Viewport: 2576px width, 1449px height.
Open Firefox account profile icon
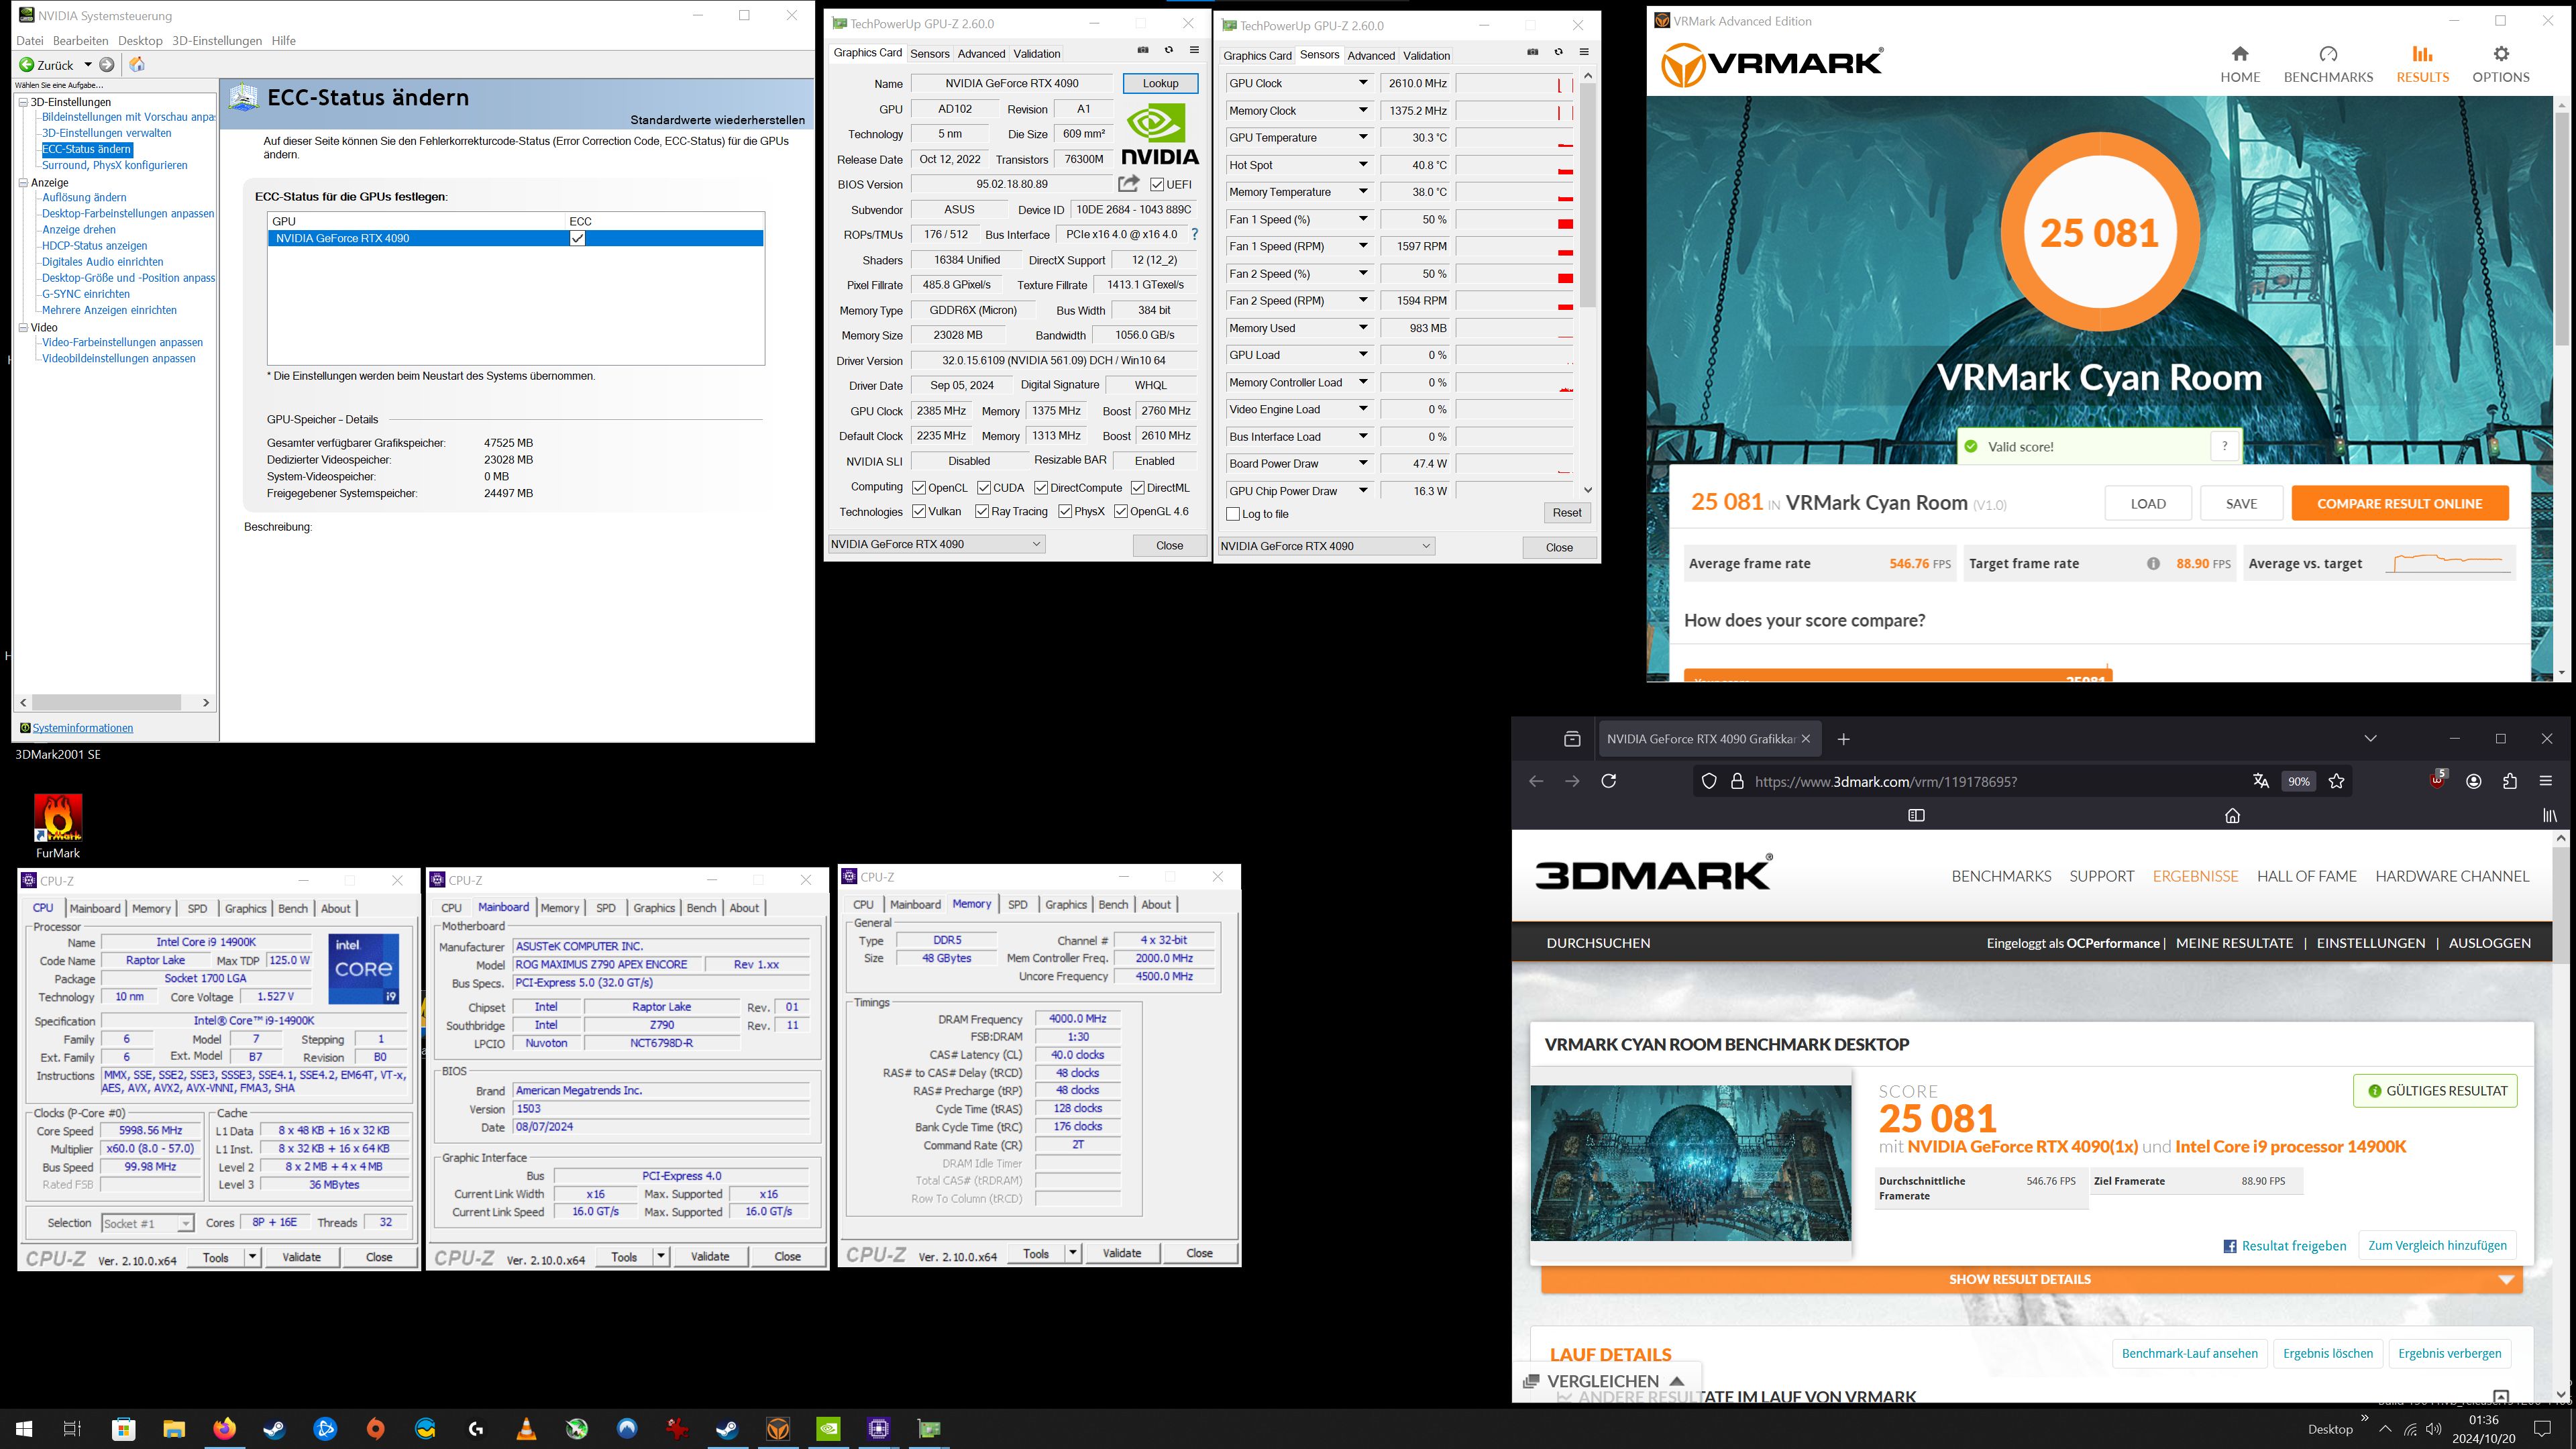(x=2474, y=781)
